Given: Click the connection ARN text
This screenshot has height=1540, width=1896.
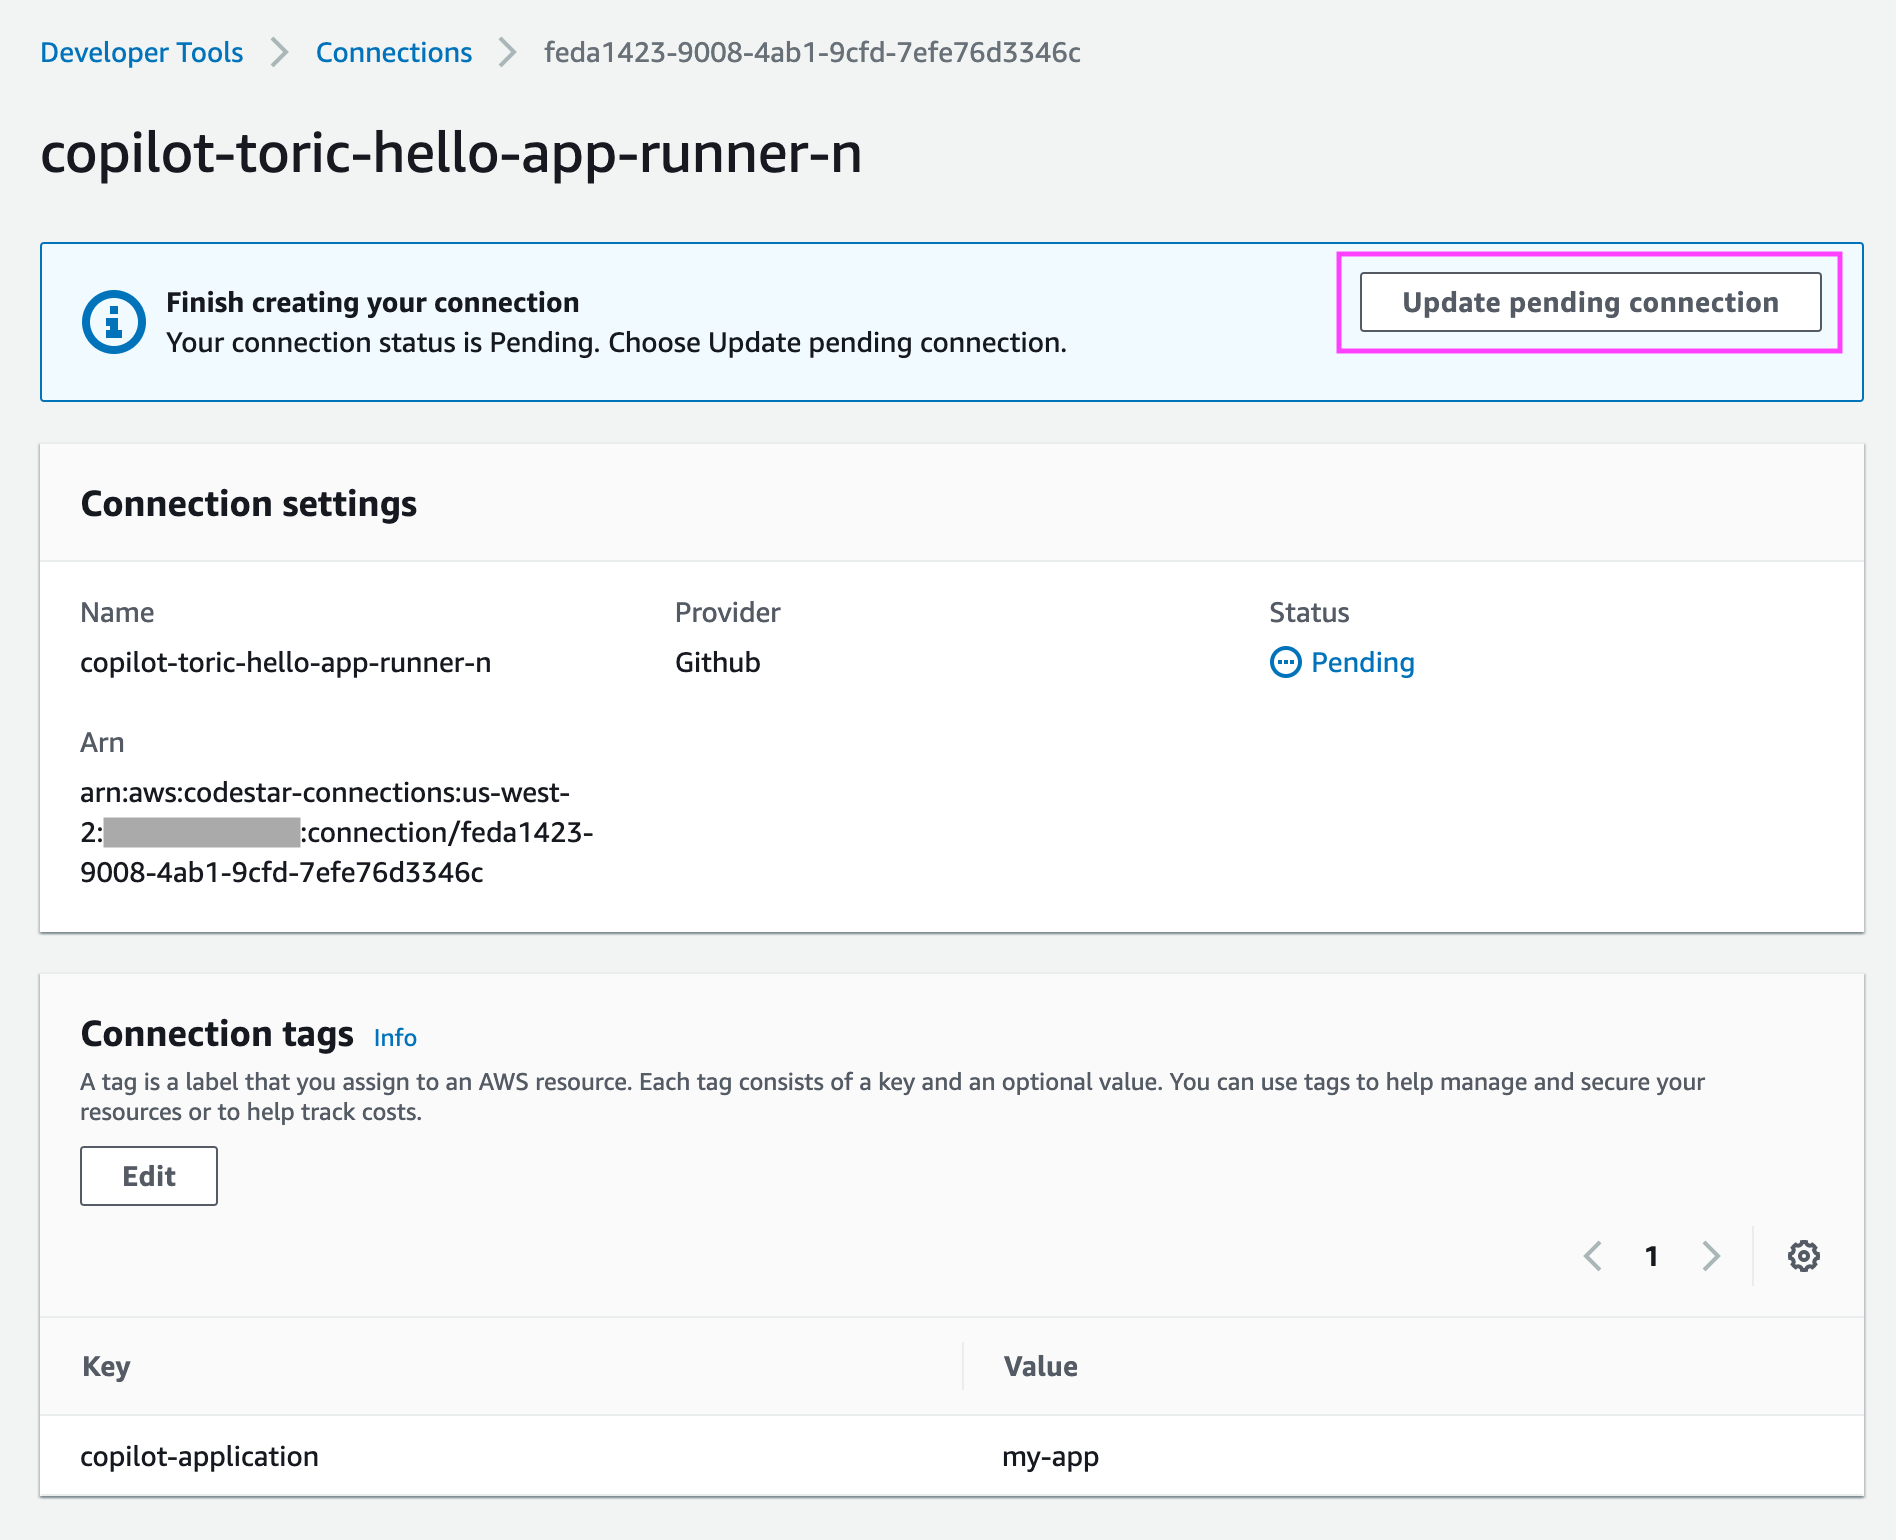Looking at the screenshot, I should [x=336, y=832].
